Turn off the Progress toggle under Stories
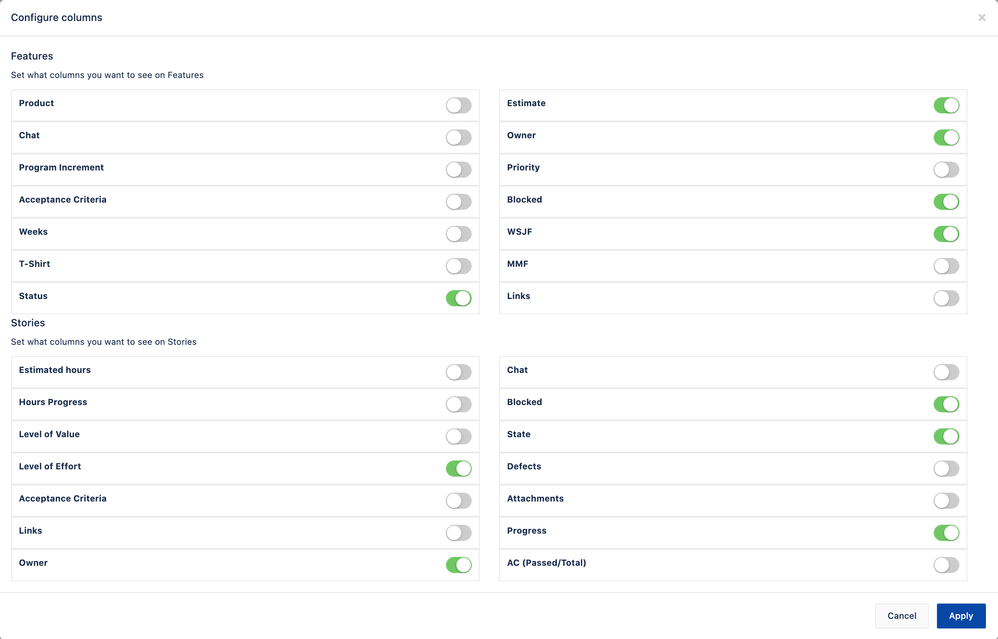This screenshot has height=639, width=998. click(946, 532)
